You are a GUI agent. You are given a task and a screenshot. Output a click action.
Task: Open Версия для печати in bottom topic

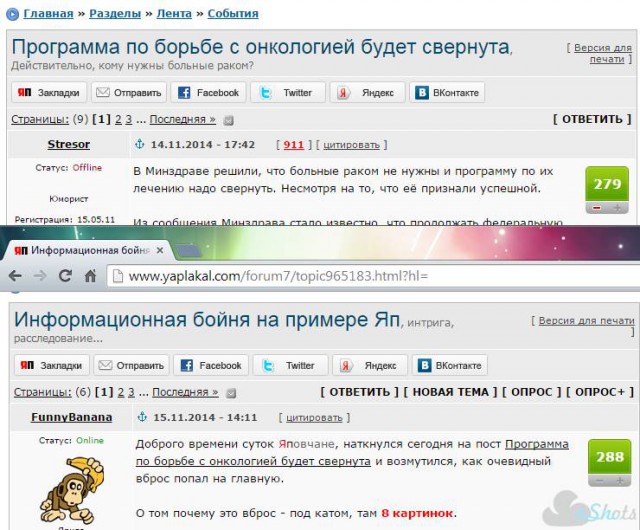tap(587, 321)
